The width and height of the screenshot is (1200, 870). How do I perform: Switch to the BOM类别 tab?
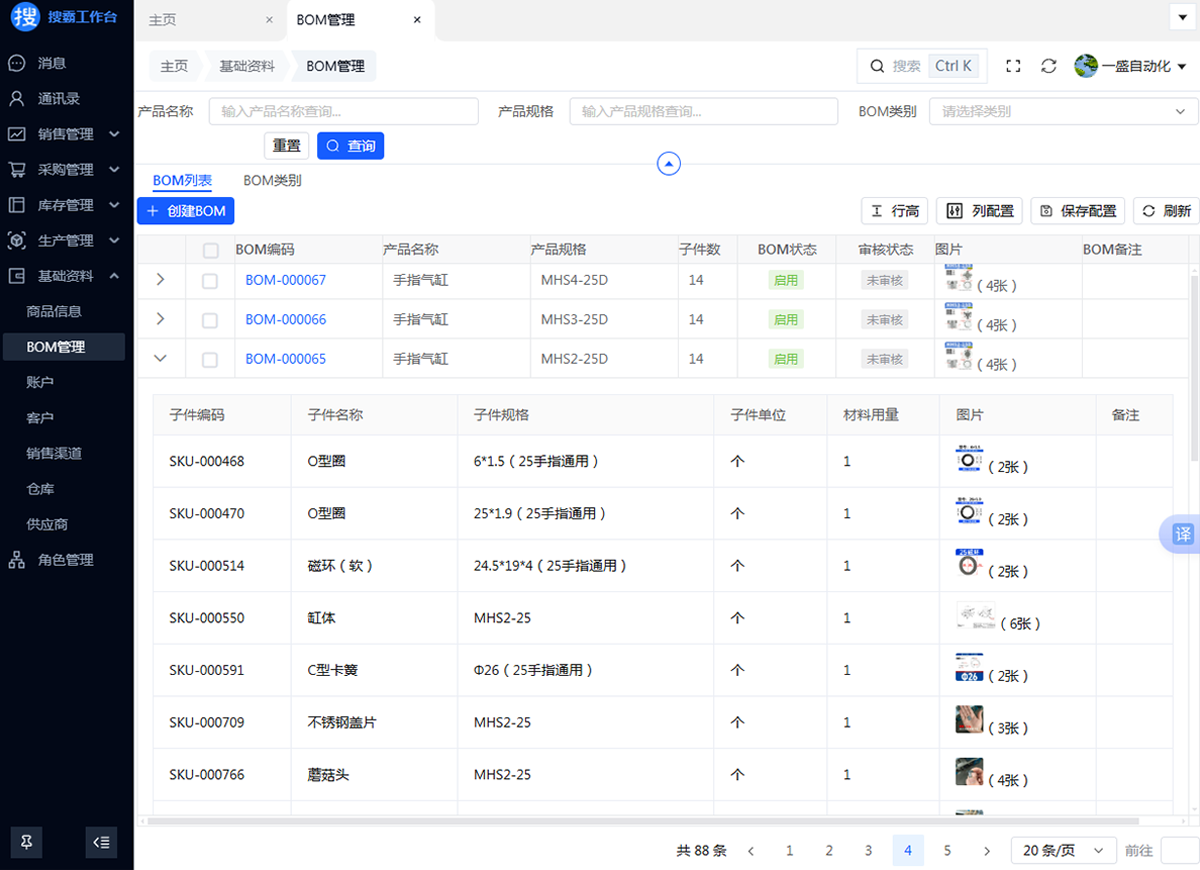pos(272,181)
